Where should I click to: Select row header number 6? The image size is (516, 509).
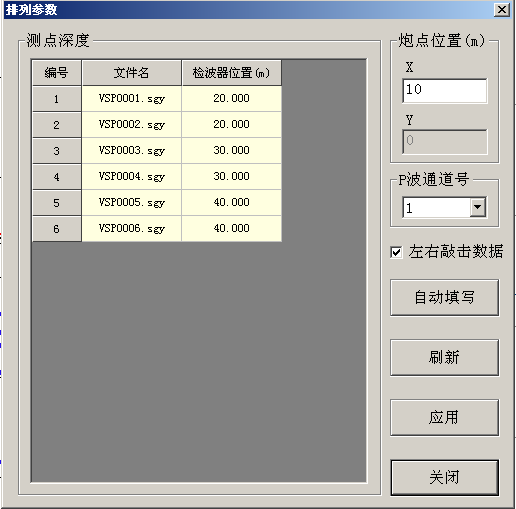pos(57,229)
